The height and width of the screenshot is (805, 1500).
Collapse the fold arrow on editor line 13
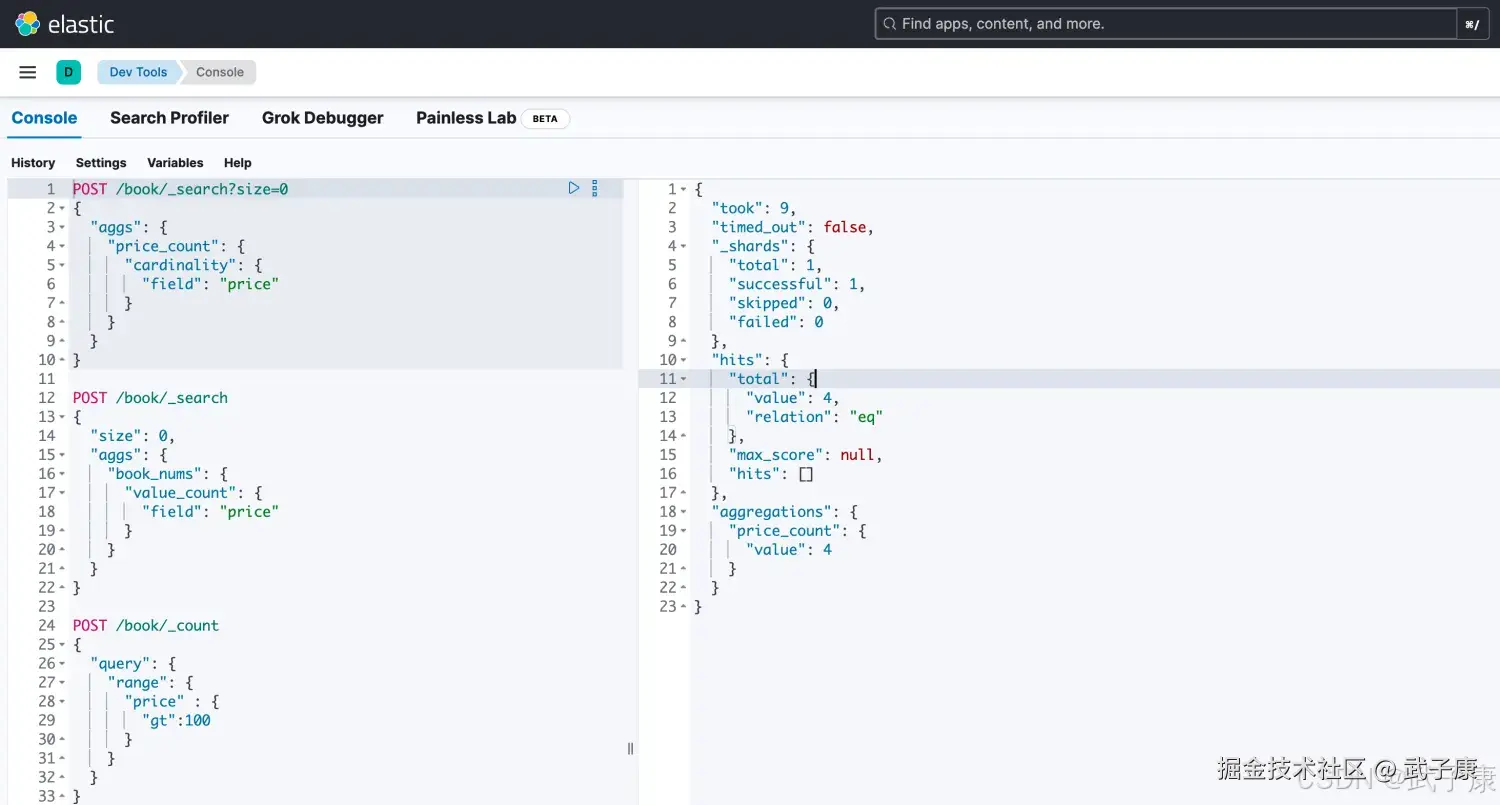click(x=62, y=417)
